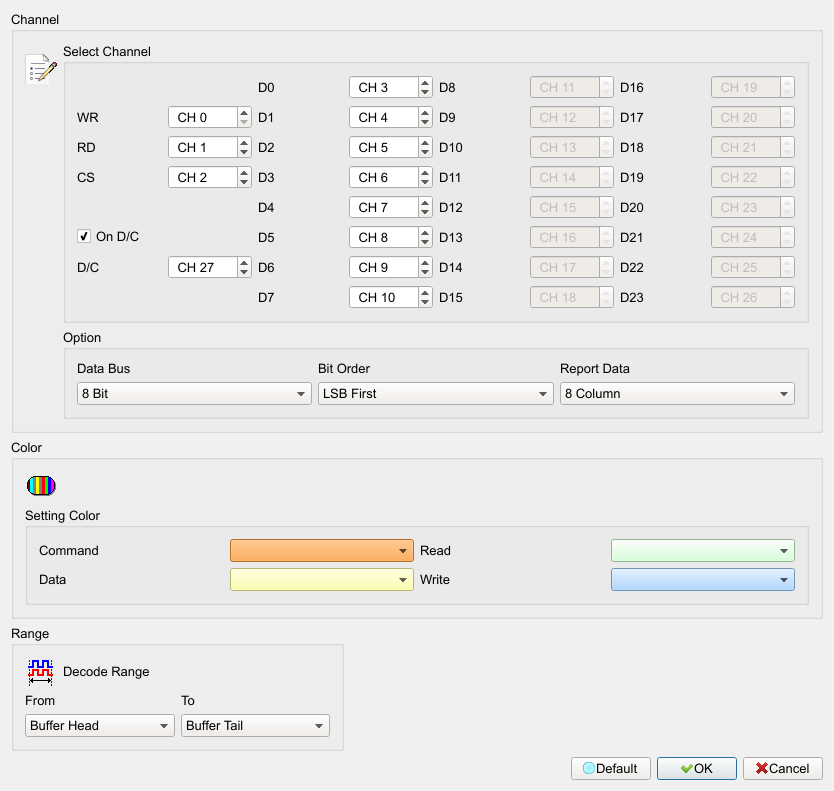Increase the D6 channel stepper
Viewport: 834px width, 791px height.
point(425,263)
